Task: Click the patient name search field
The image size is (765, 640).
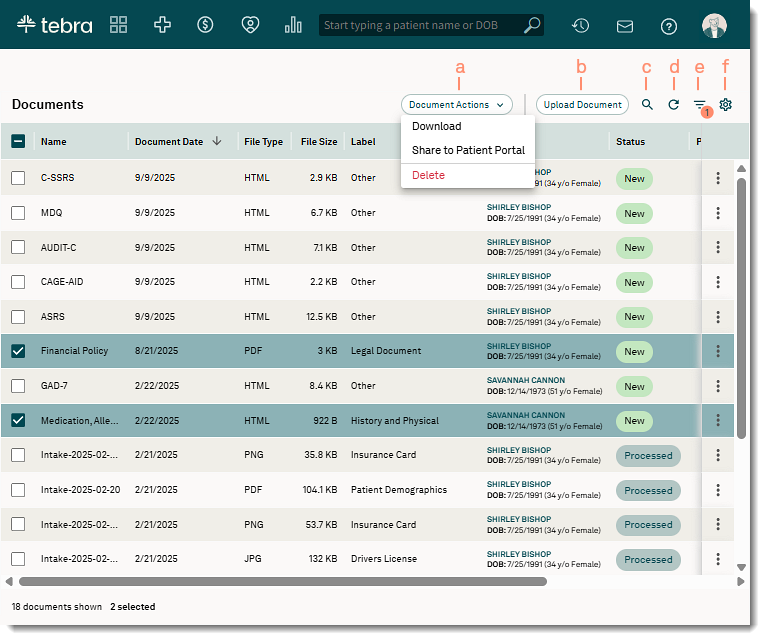Action: pyautogui.click(x=420, y=25)
